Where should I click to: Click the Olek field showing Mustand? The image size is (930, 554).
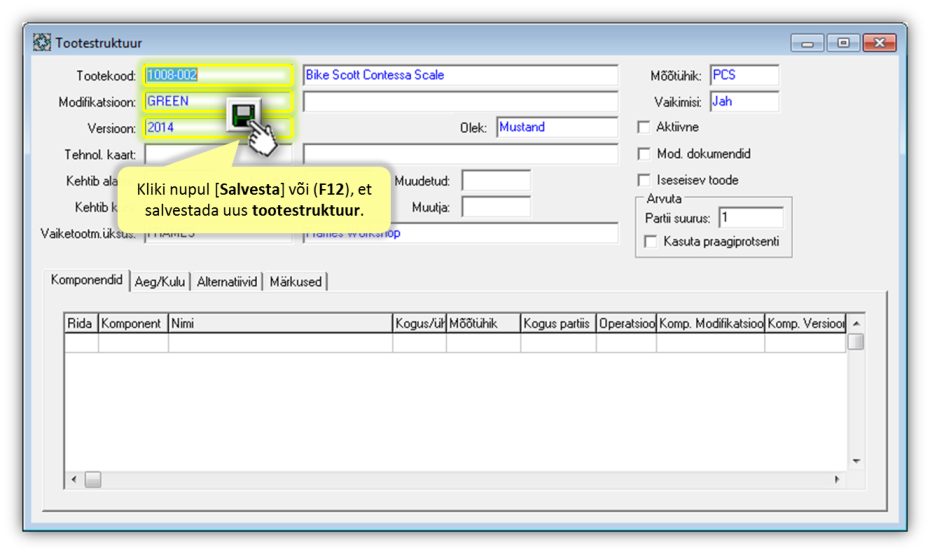click(x=557, y=127)
